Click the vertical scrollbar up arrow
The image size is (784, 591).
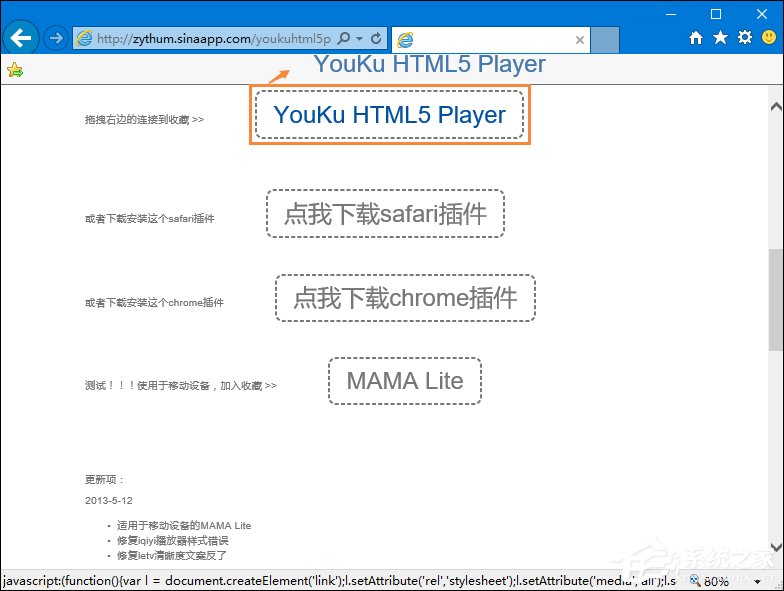tap(776, 106)
